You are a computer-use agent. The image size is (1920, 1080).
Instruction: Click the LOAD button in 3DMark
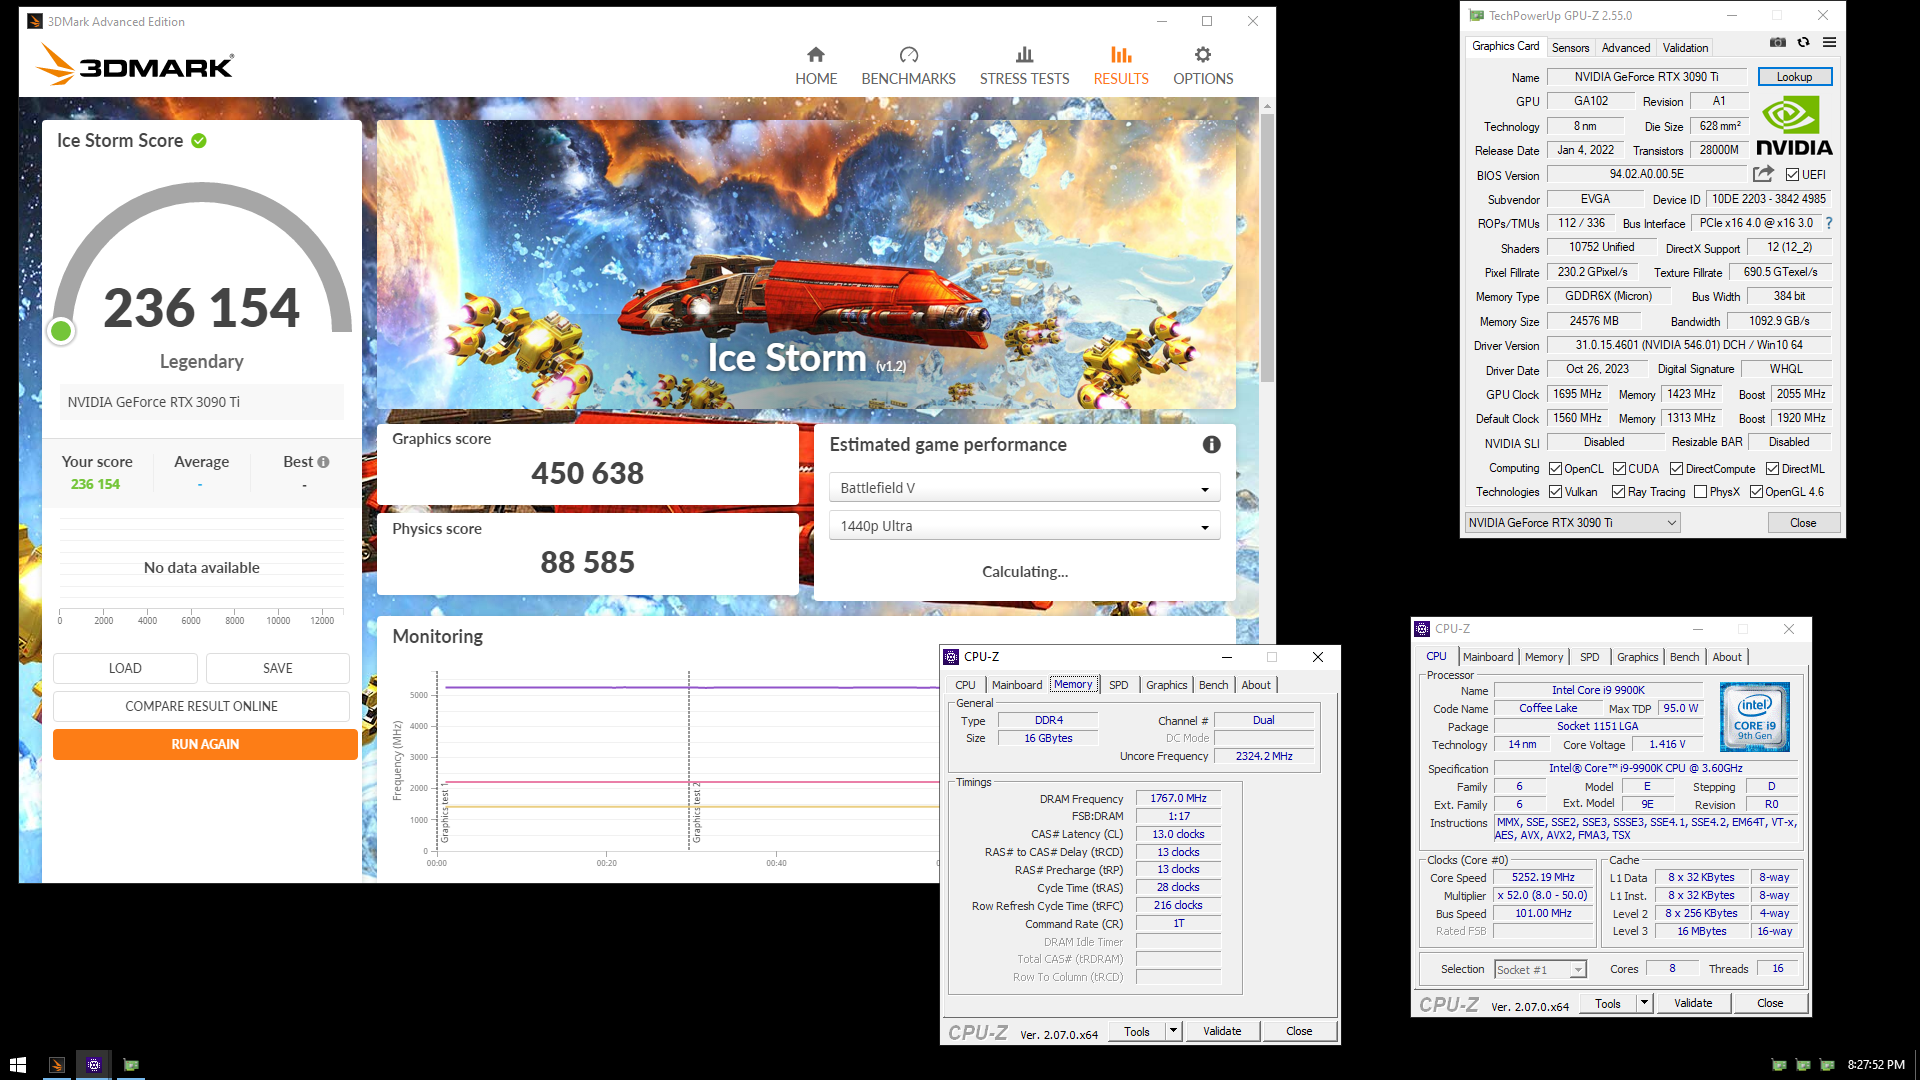(125, 668)
